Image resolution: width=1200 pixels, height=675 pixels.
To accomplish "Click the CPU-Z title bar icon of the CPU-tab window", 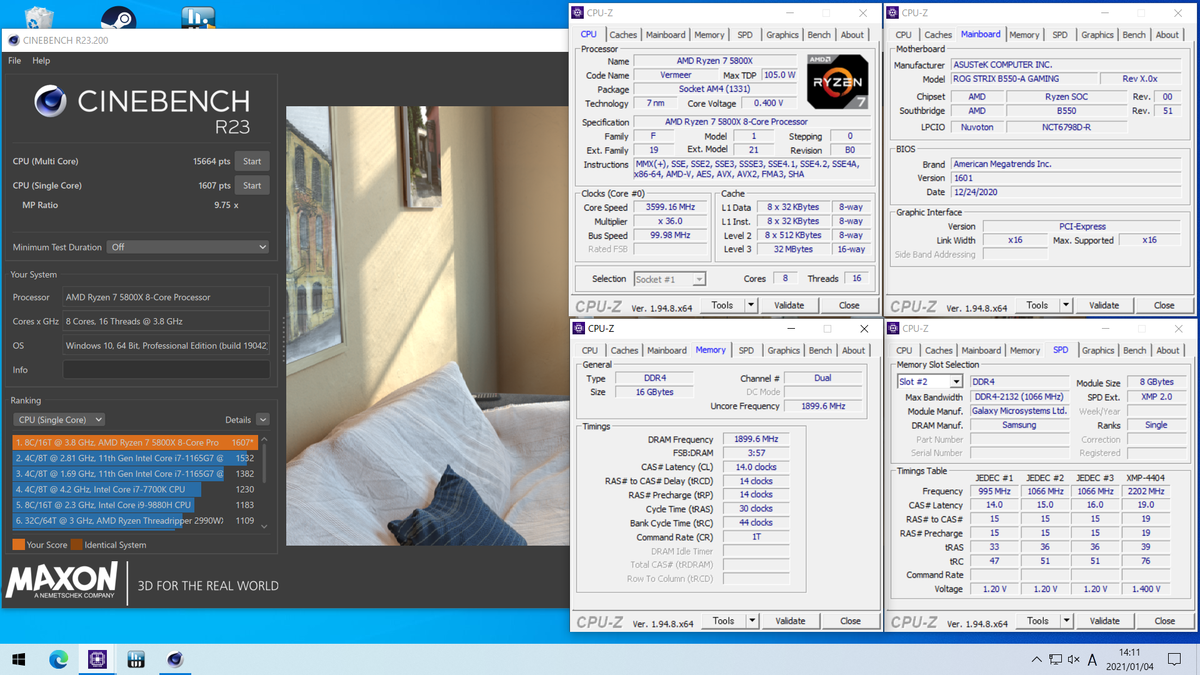I will 578,12.
